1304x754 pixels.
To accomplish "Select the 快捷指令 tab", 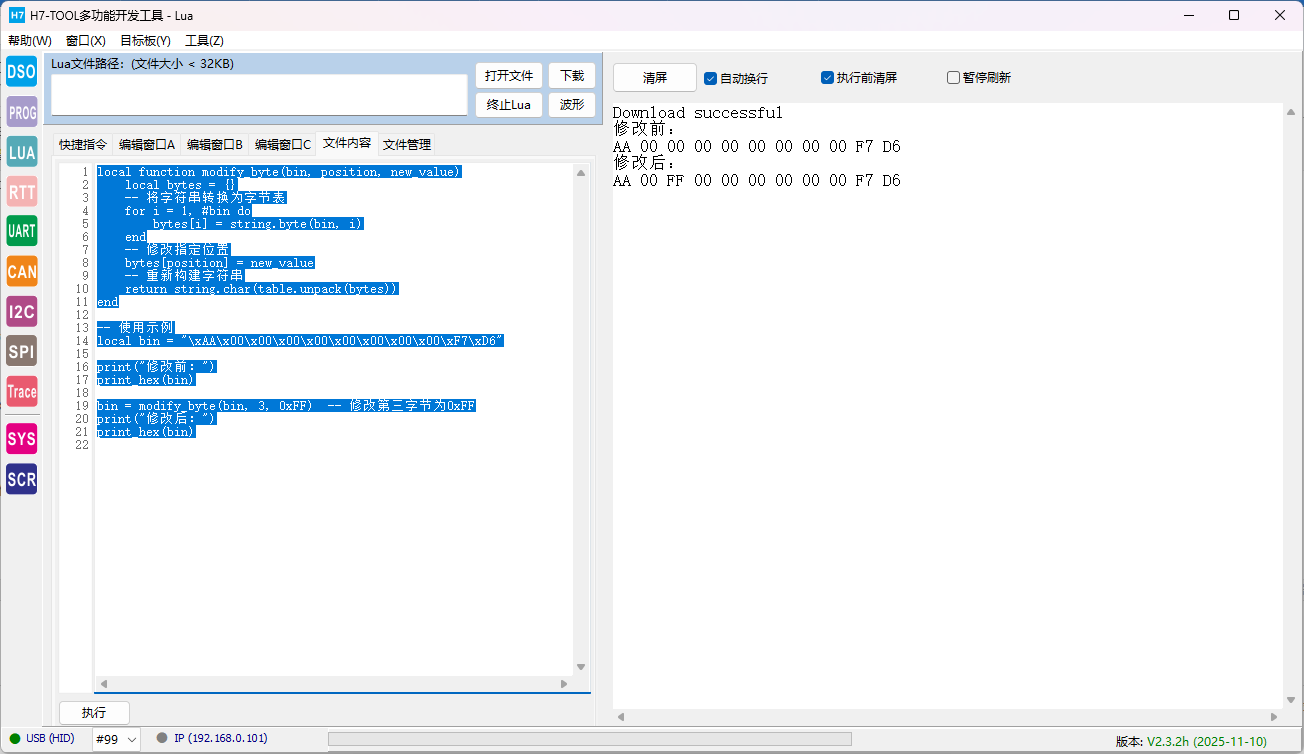I will [83, 144].
